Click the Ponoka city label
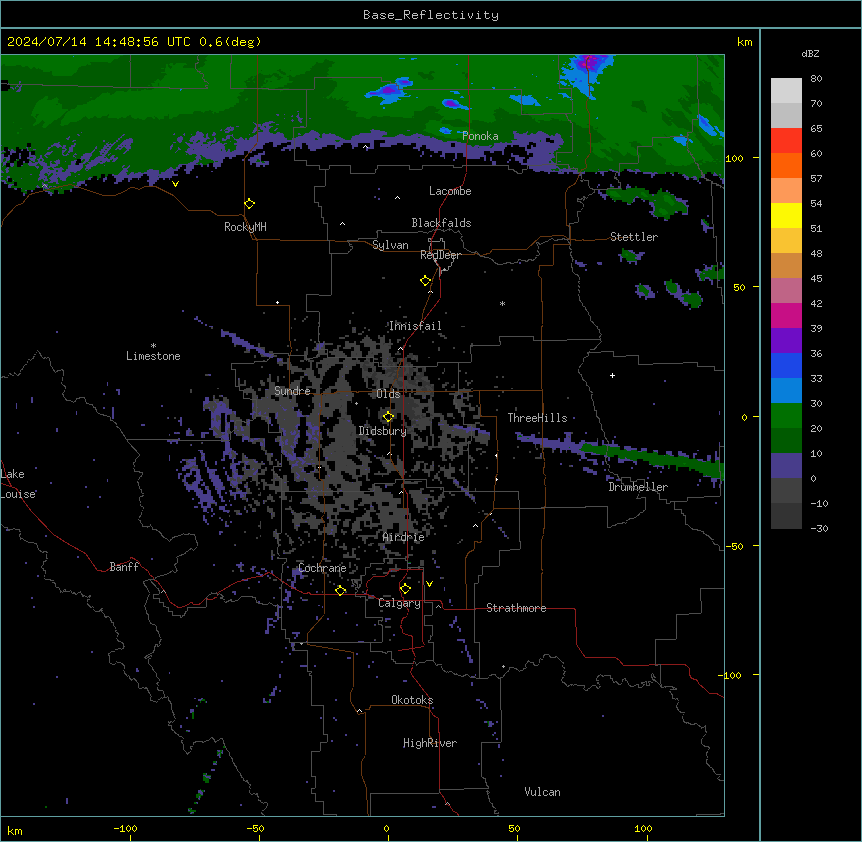This screenshot has width=862, height=842. click(x=480, y=136)
